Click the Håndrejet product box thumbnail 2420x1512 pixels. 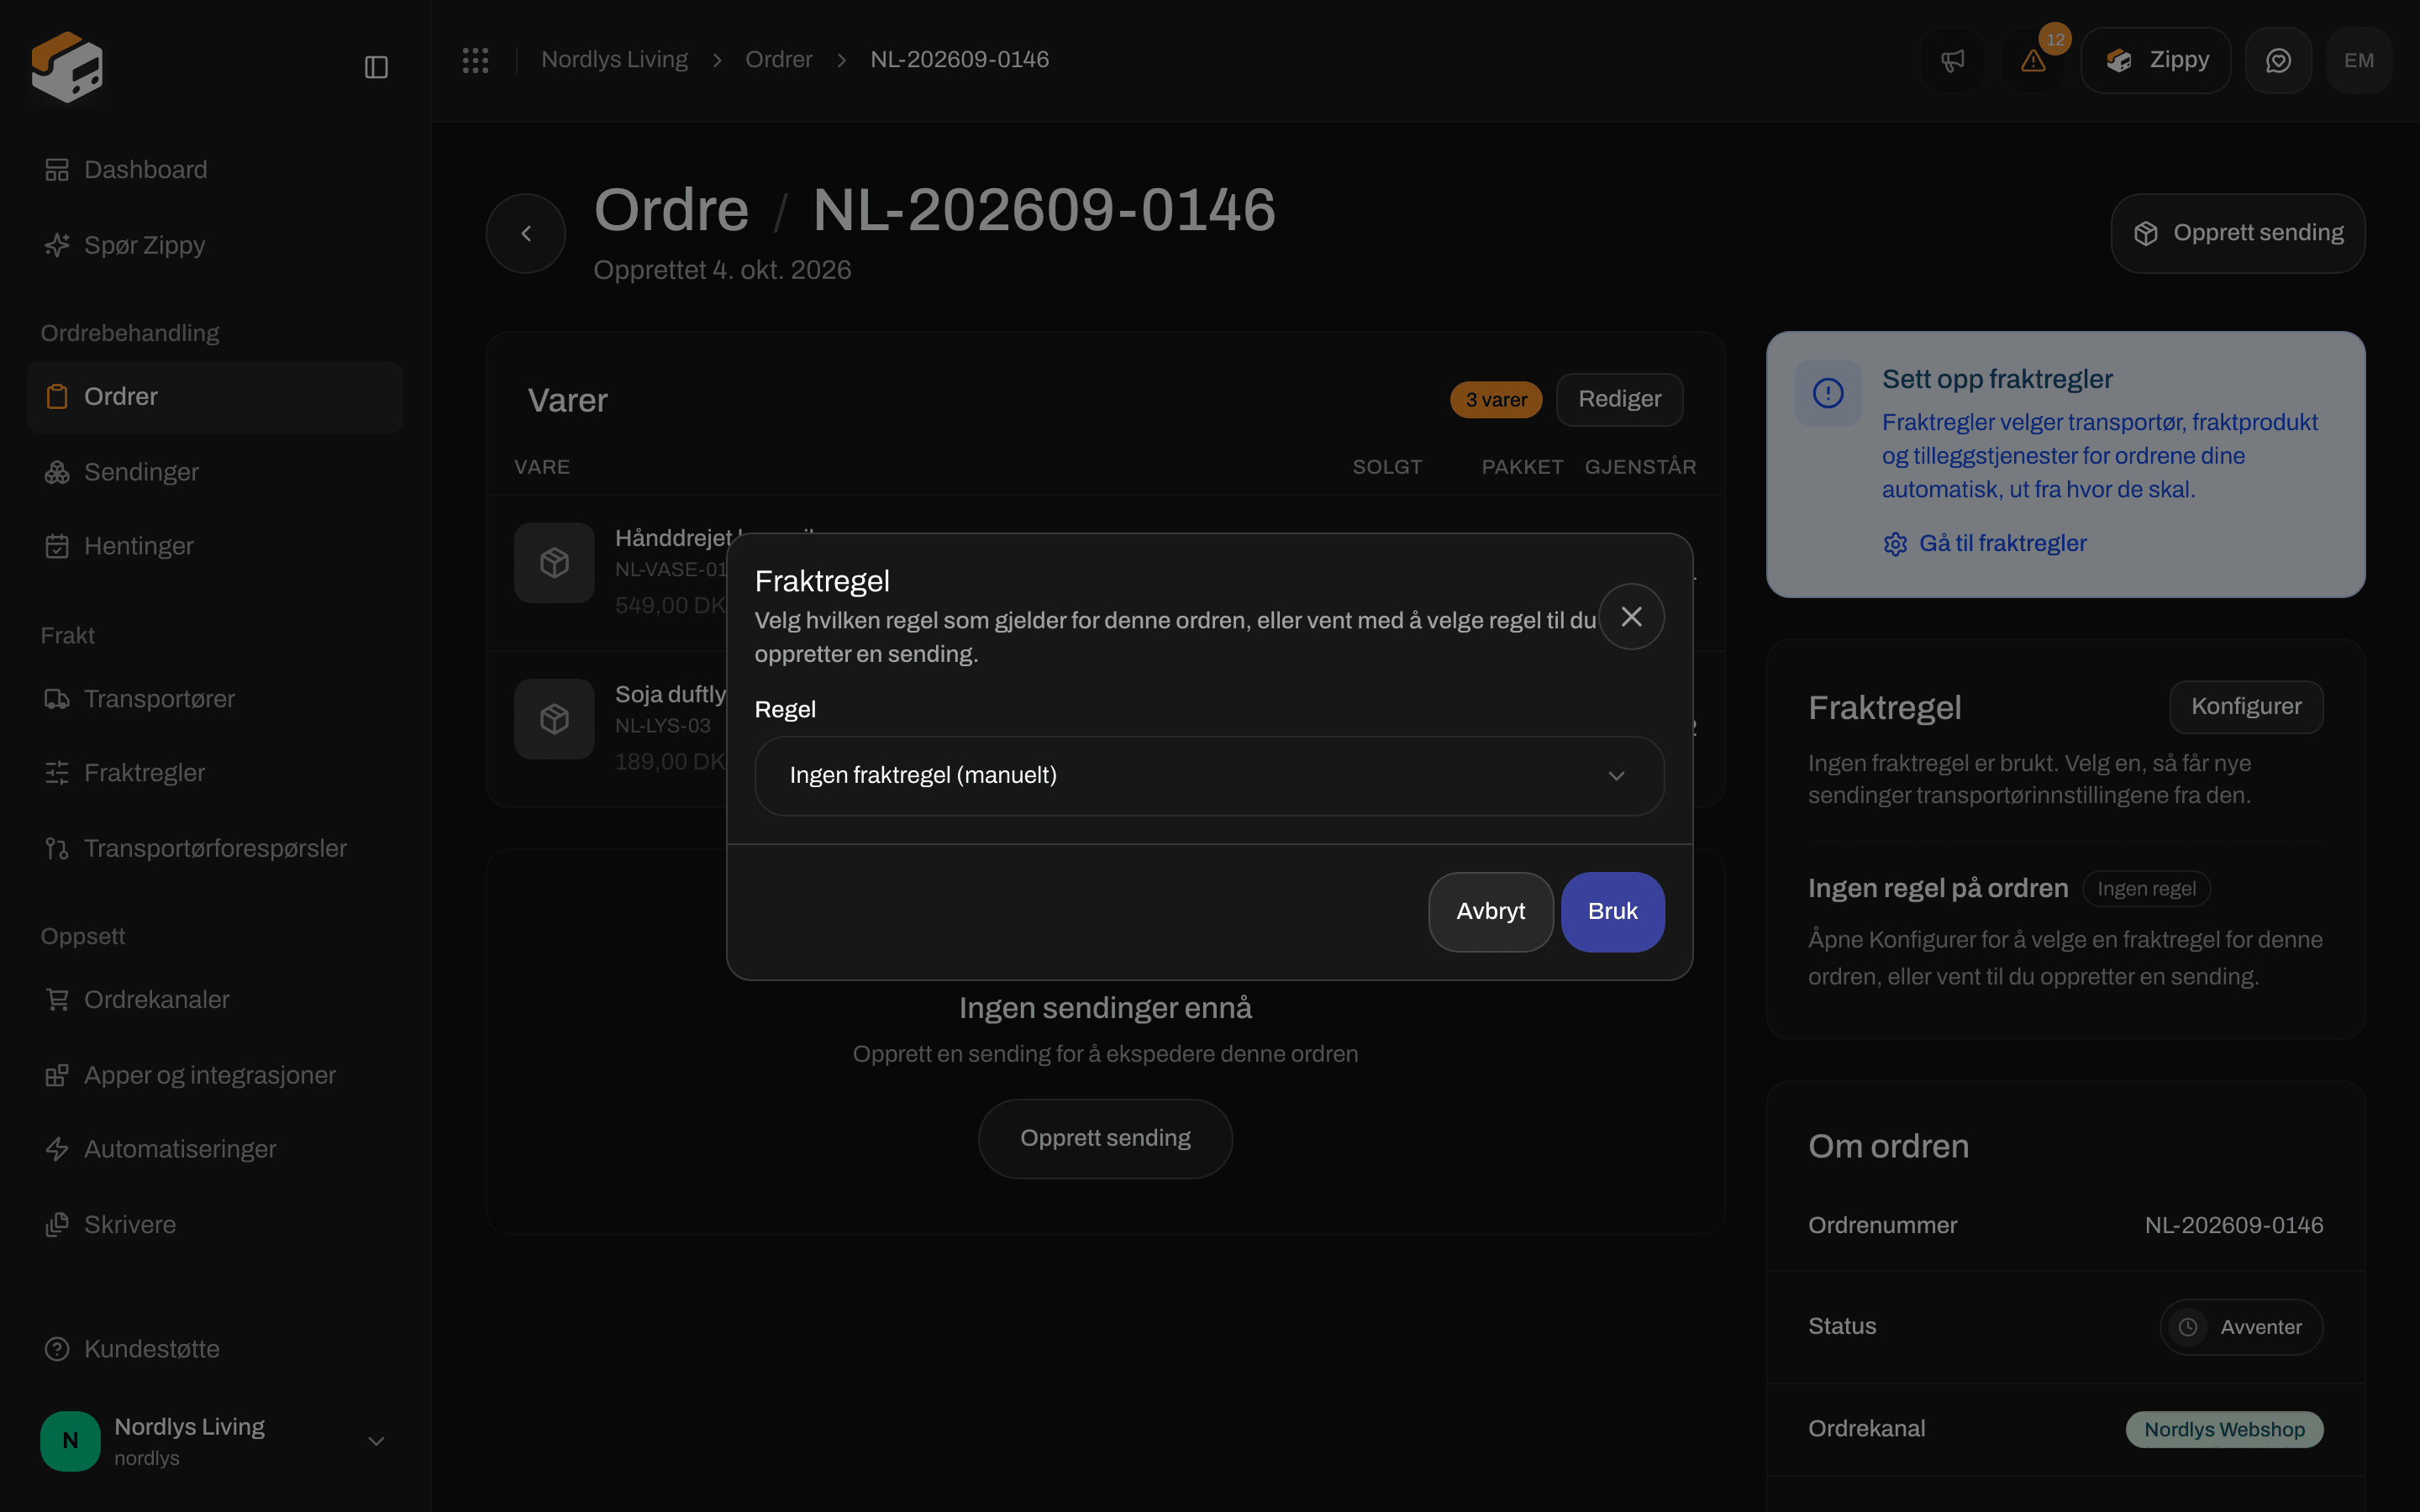point(555,562)
